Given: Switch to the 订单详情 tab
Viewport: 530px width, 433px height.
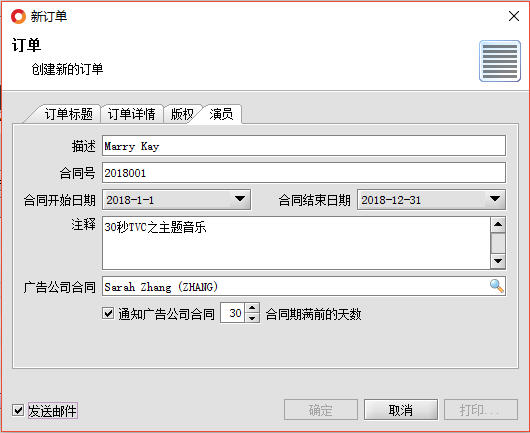Looking at the screenshot, I should [x=132, y=114].
